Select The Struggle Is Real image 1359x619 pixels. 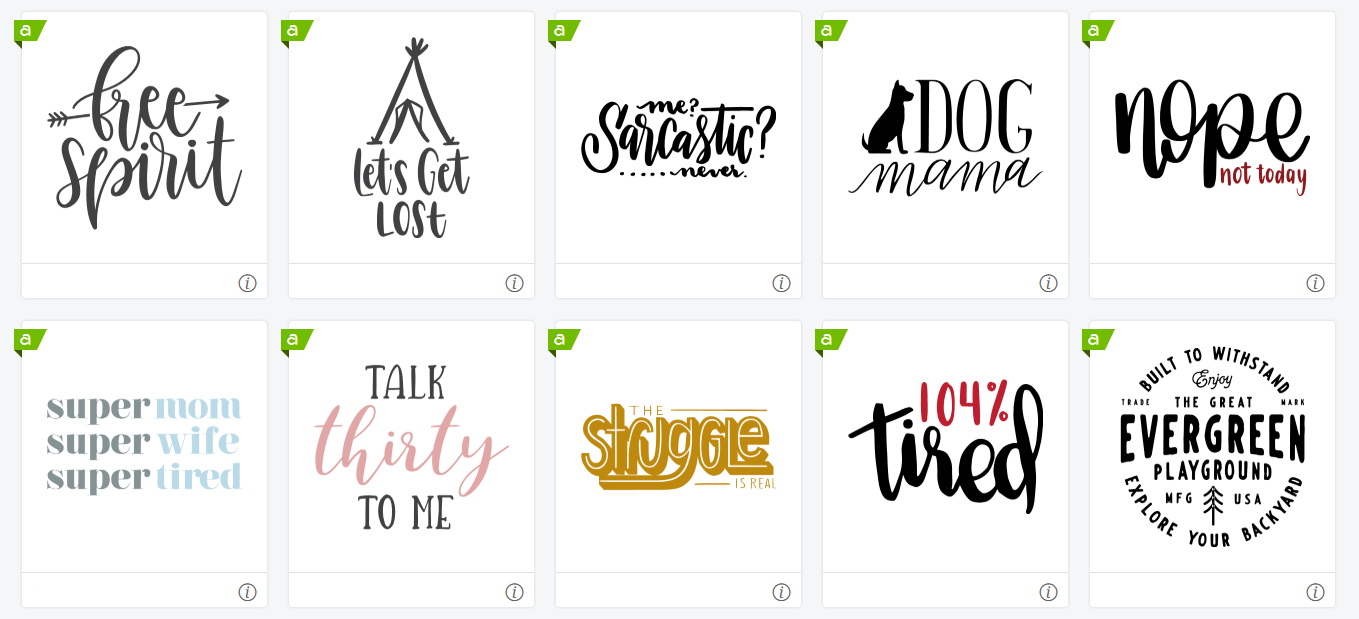(x=678, y=447)
